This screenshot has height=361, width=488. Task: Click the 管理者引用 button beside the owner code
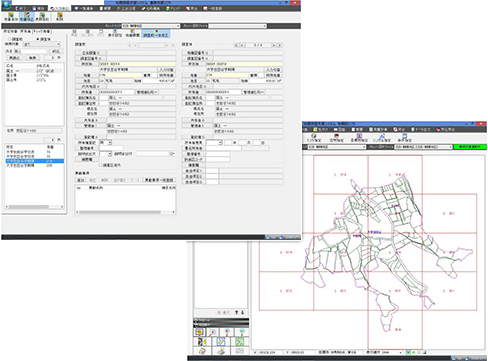coord(147,92)
